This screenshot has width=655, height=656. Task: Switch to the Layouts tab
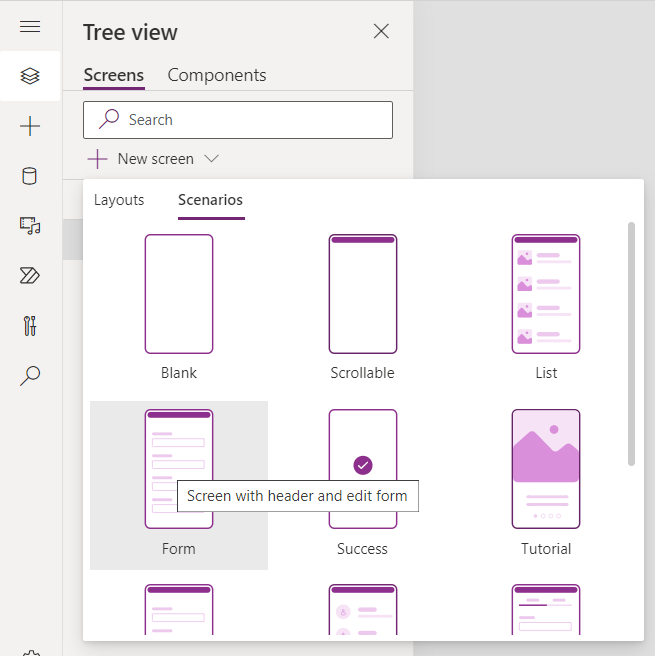(119, 200)
